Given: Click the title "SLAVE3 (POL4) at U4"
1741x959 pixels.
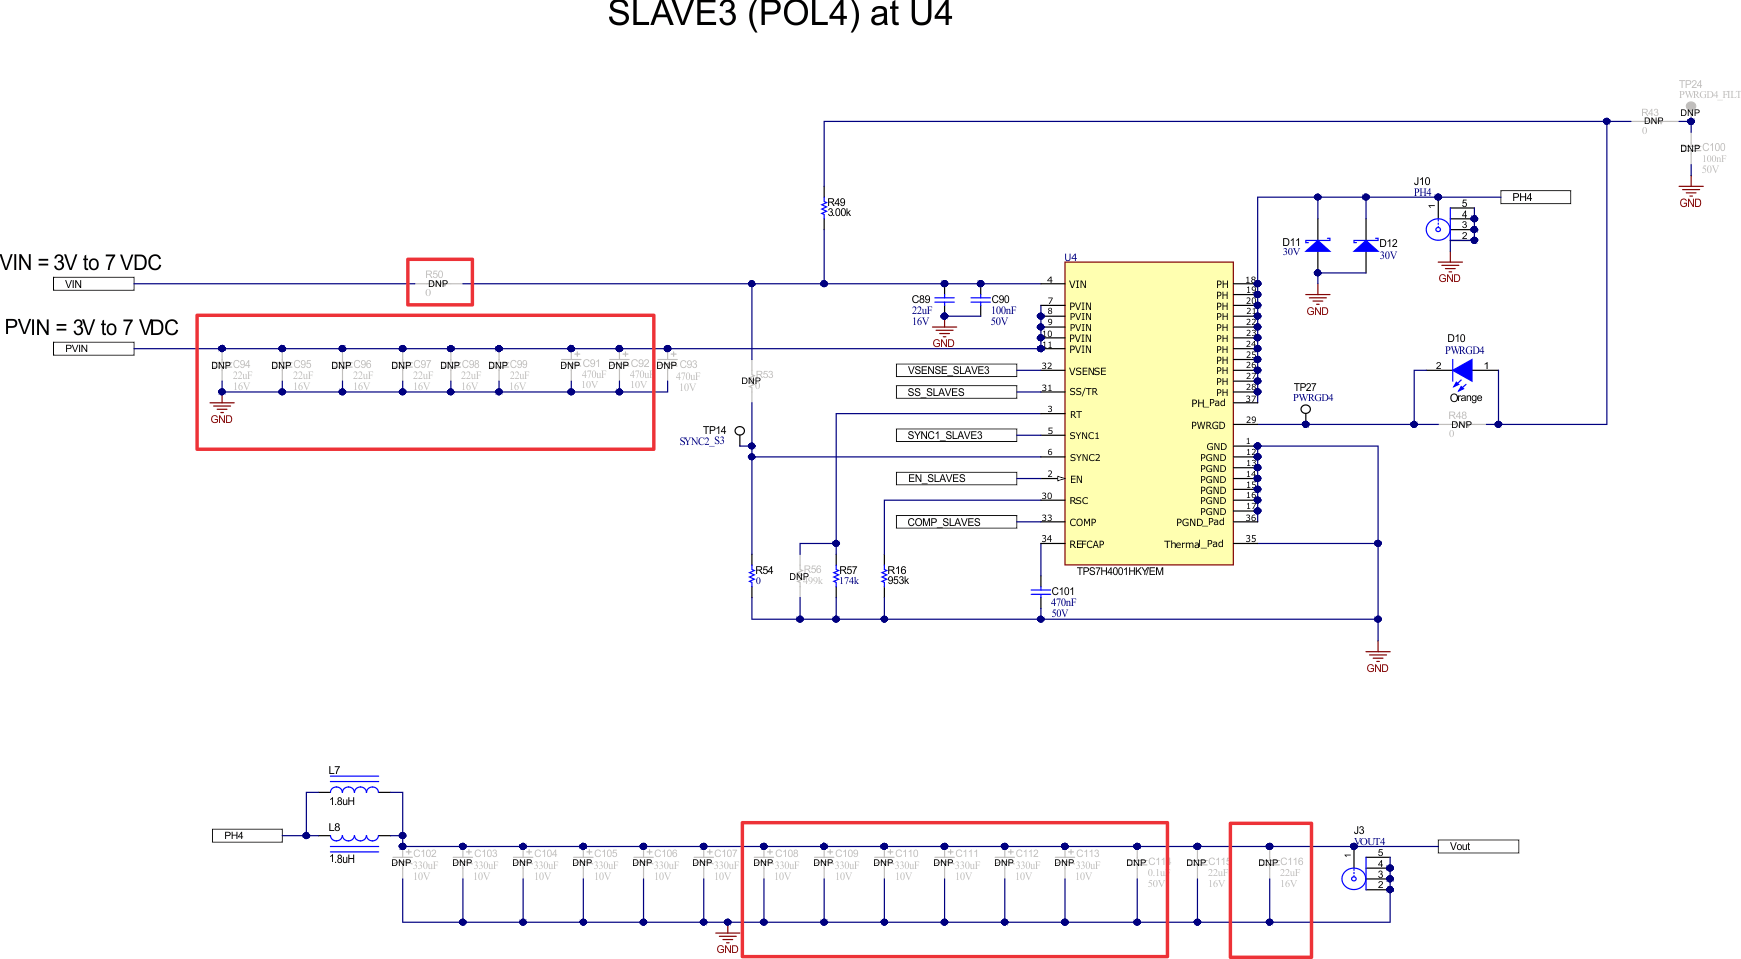Looking at the screenshot, I should tap(780, 14).
